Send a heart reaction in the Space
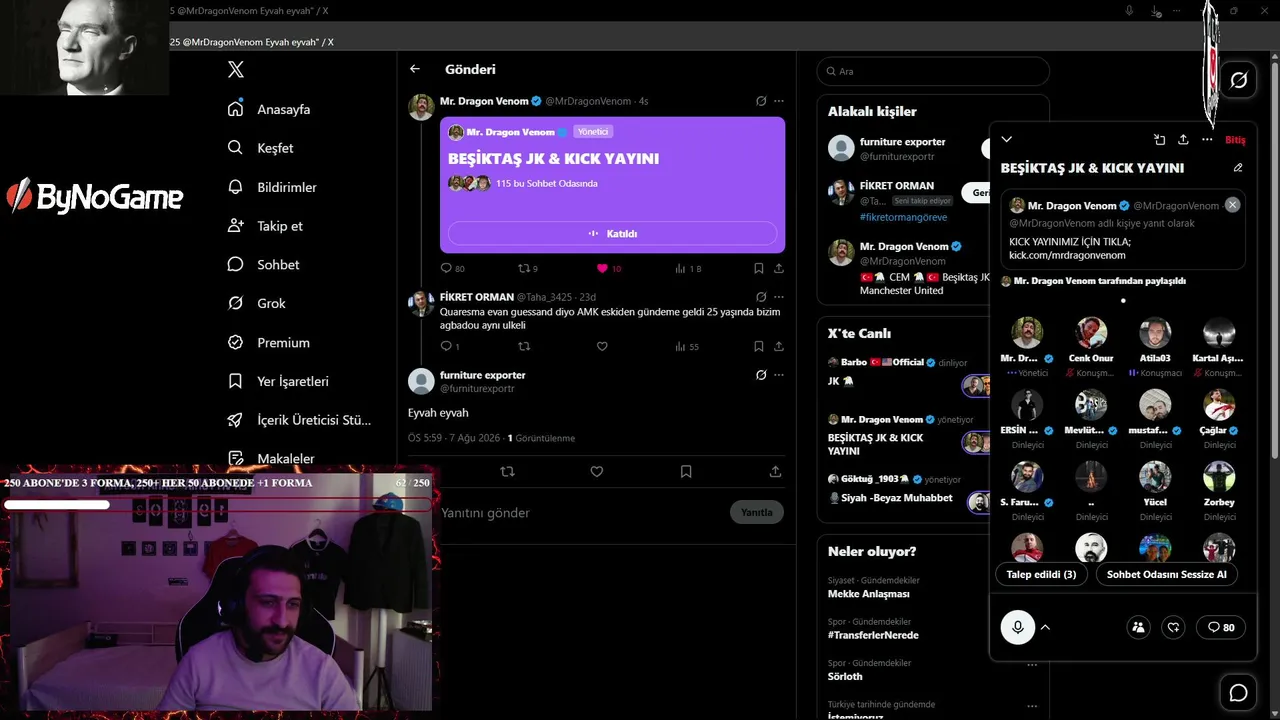 pos(1174,627)
